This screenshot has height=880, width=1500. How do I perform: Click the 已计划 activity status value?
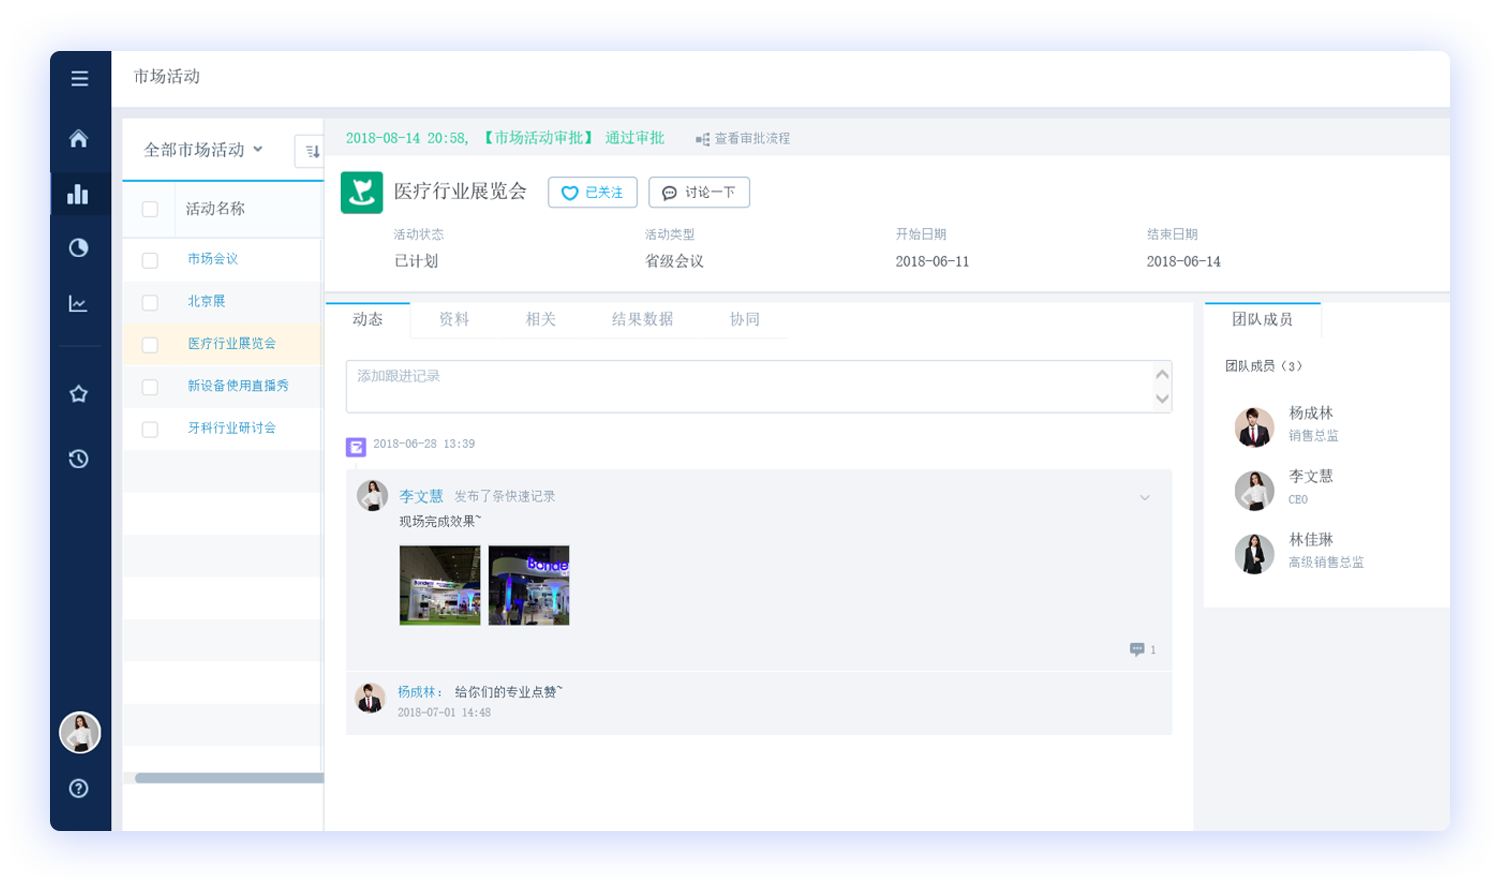coord(416,261)
